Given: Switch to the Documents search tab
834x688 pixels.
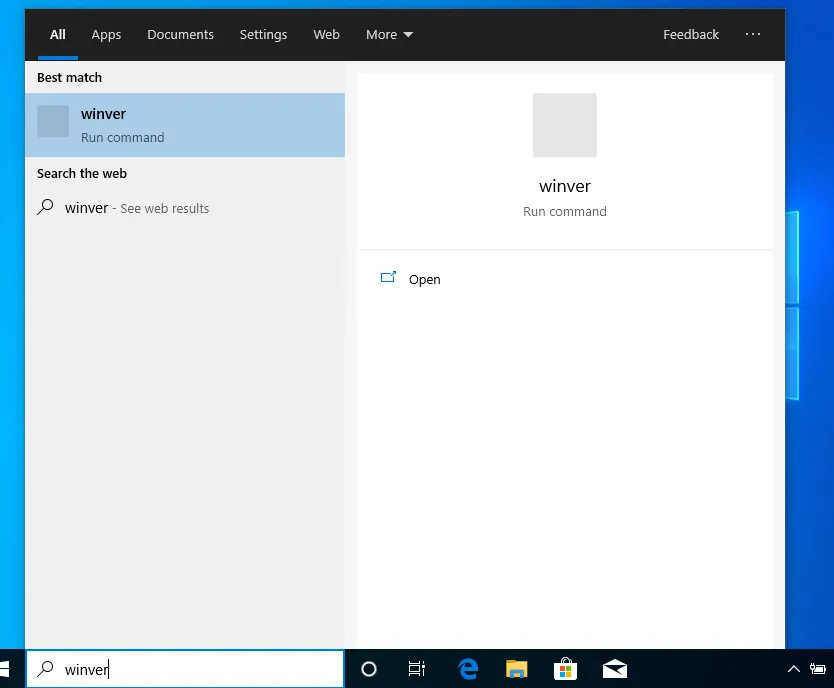Looking at the screenshot, I should [x=180, y=35].
